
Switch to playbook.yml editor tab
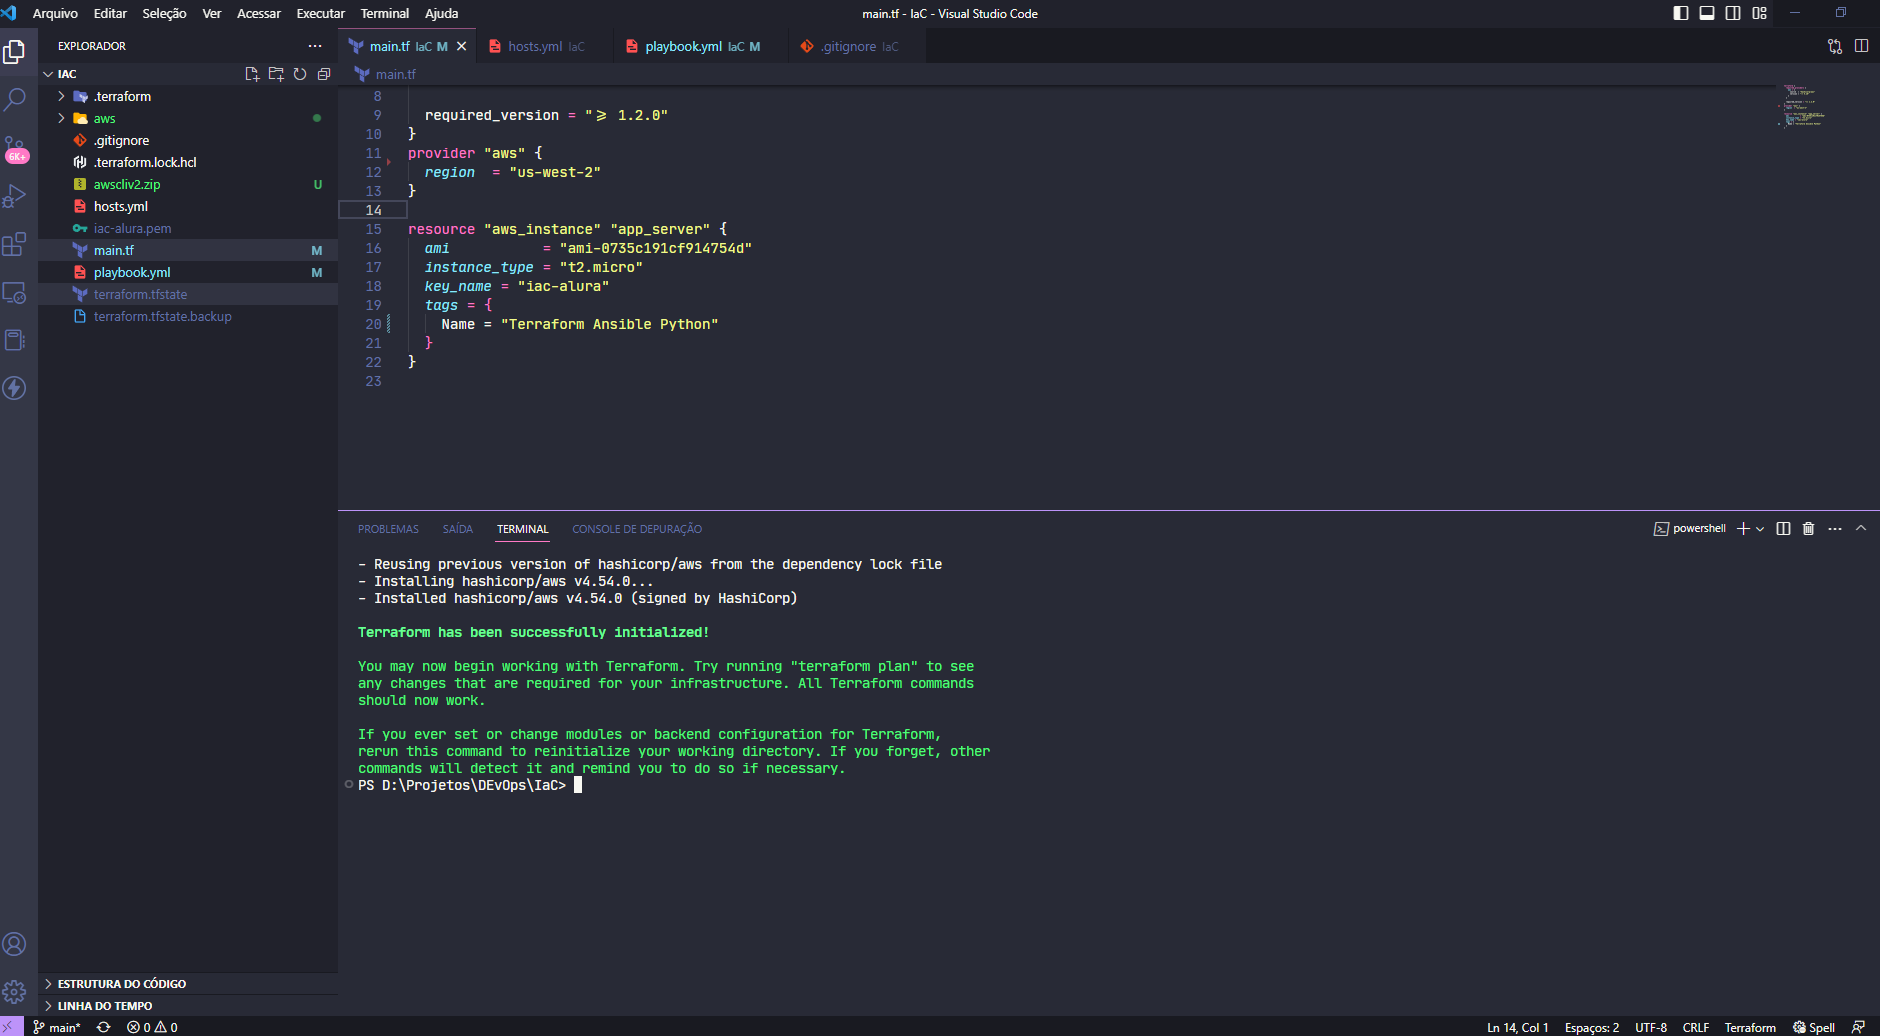pyautogui.click(x=700, y=46)
